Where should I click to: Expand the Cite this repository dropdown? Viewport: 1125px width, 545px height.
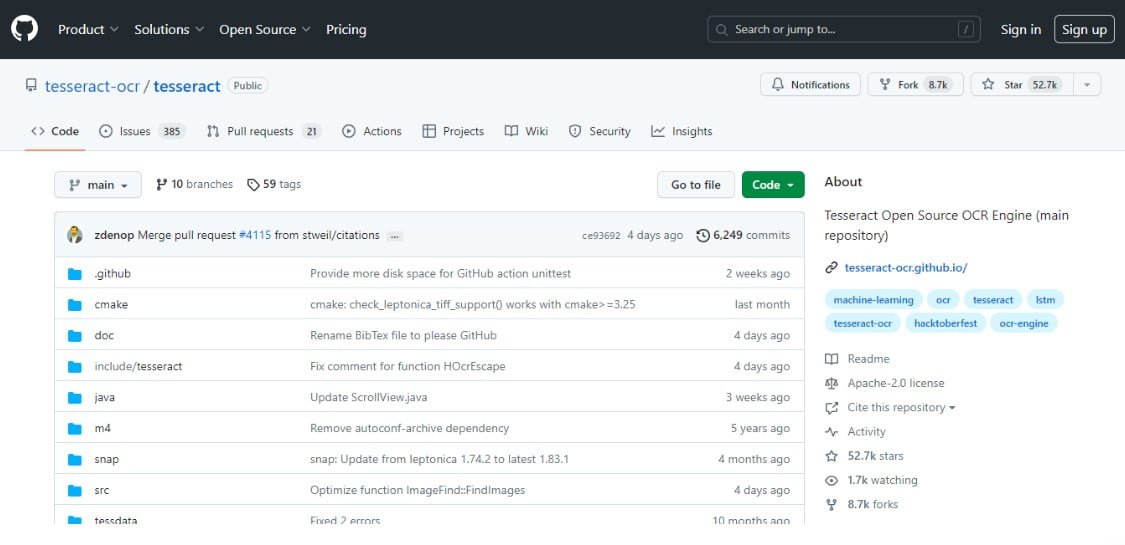(x=901, y=407)
